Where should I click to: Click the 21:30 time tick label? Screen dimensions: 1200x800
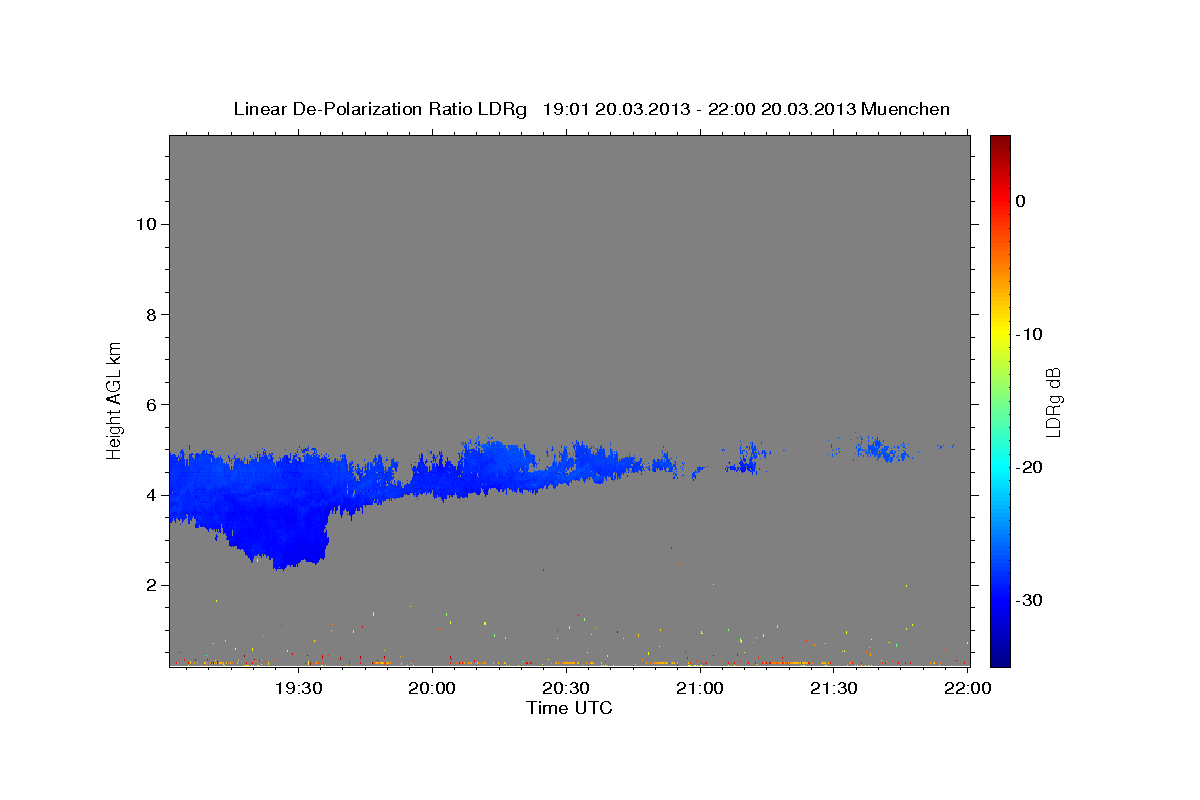point(833,688)
